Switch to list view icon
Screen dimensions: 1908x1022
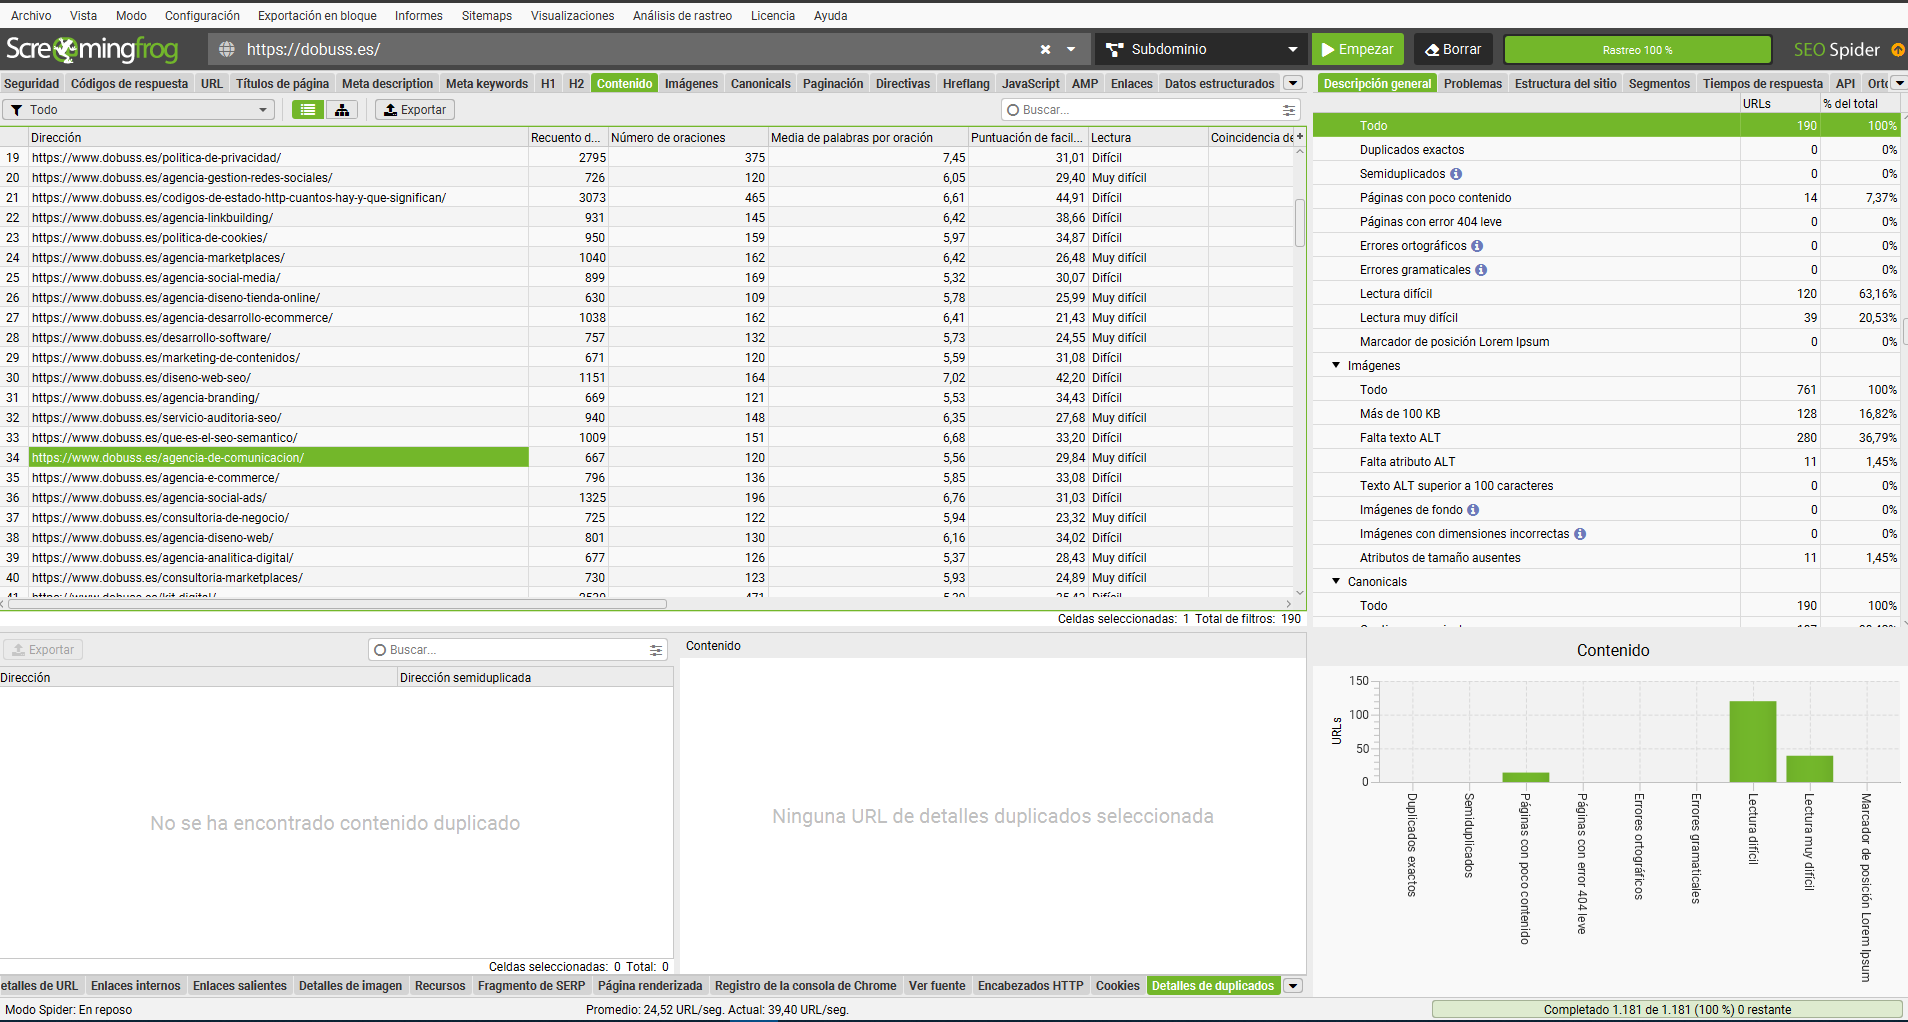pyautogui.click(x=308, y=109)
